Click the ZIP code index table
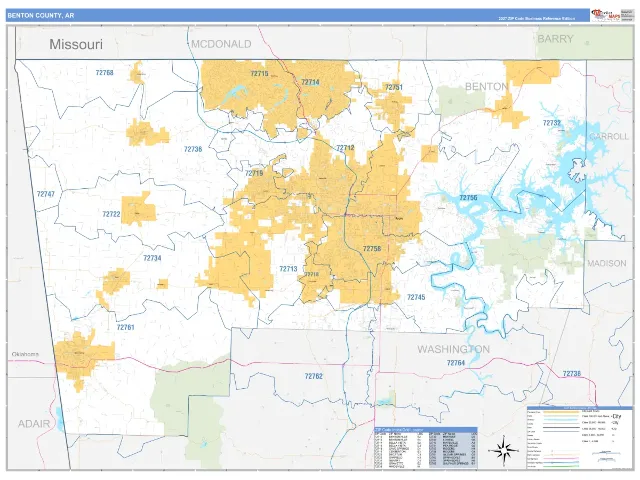Screen dimensions: 640x480 tap(426, 448)
